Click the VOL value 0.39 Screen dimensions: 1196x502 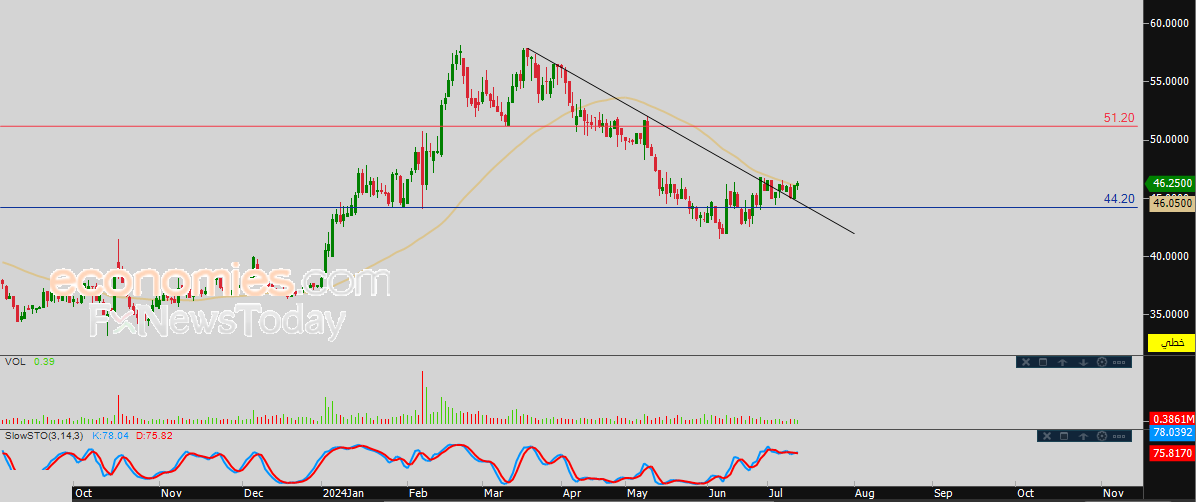tap(44, 362)
